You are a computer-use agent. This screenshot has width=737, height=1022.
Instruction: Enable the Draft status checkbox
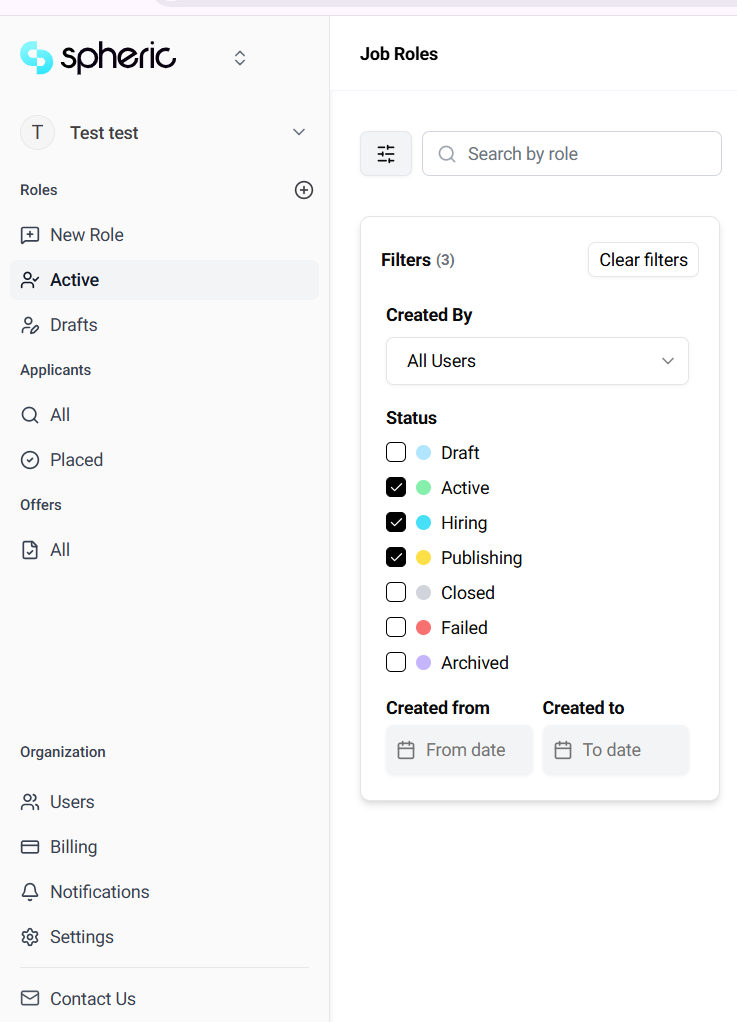(396, 453)
